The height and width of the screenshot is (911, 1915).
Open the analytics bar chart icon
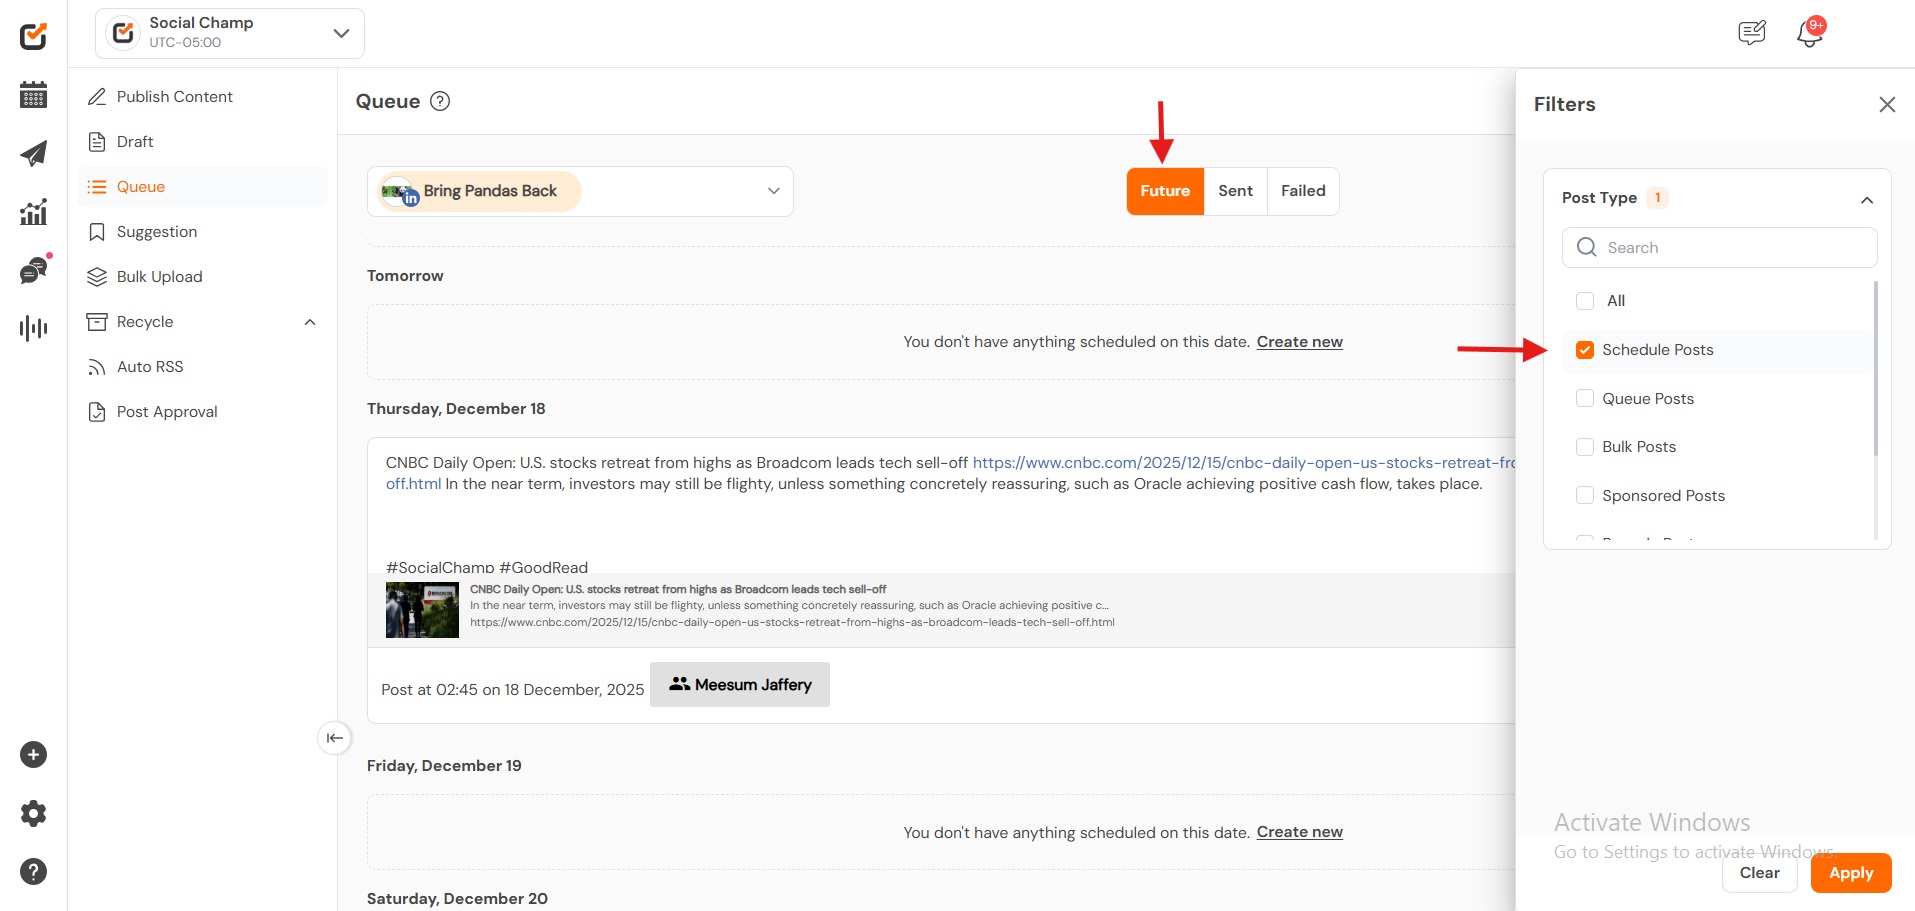tap(33, 212)
